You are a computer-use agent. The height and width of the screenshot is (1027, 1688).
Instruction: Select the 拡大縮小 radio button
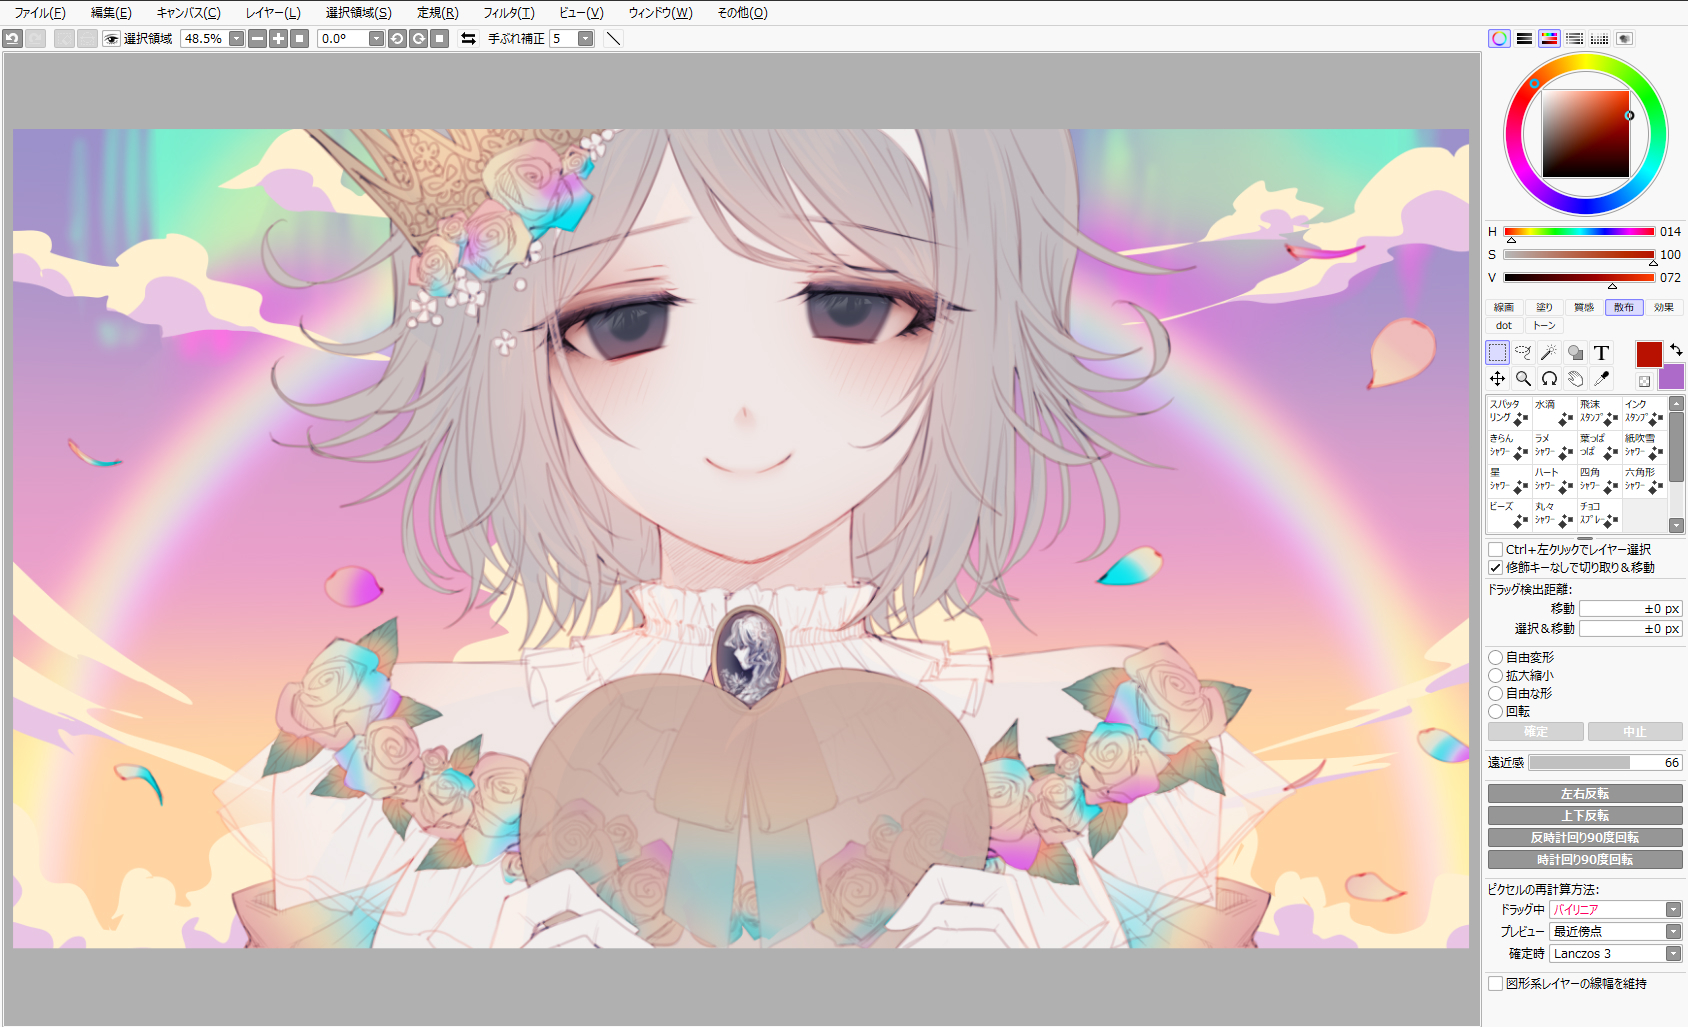1496,676
